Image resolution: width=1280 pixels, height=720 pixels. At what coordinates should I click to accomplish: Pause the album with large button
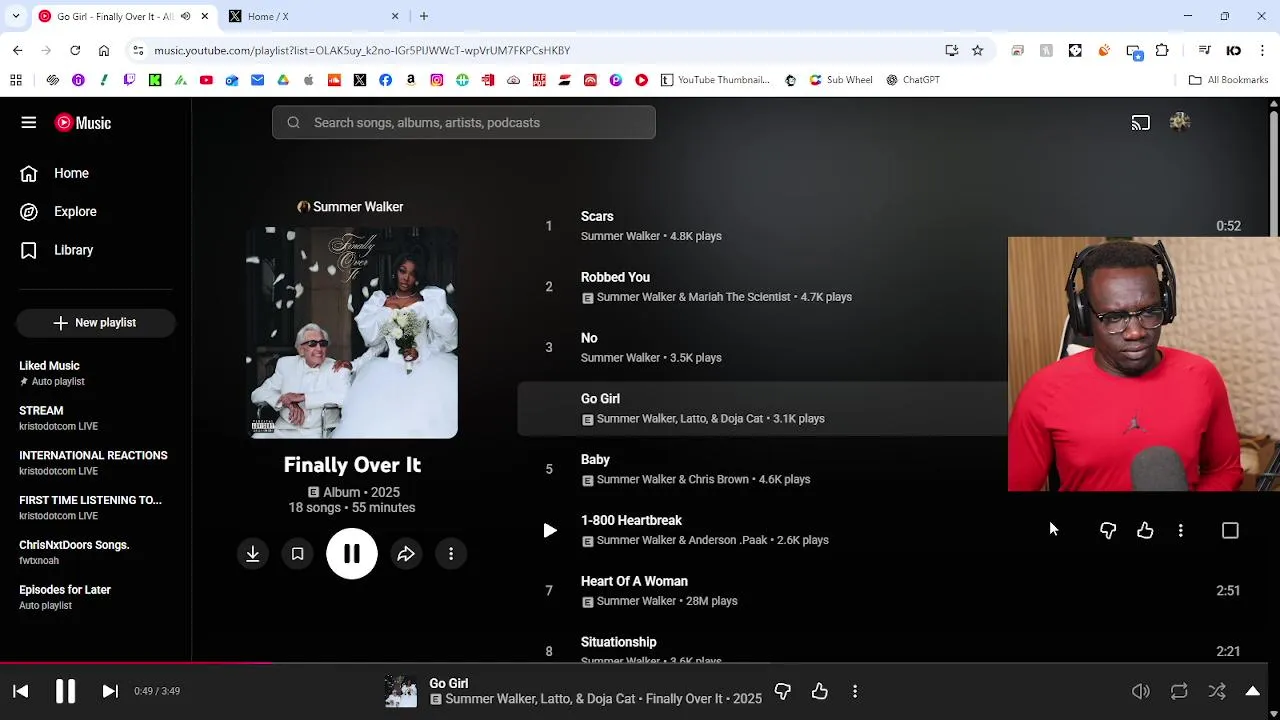click(x=352, y=554)
